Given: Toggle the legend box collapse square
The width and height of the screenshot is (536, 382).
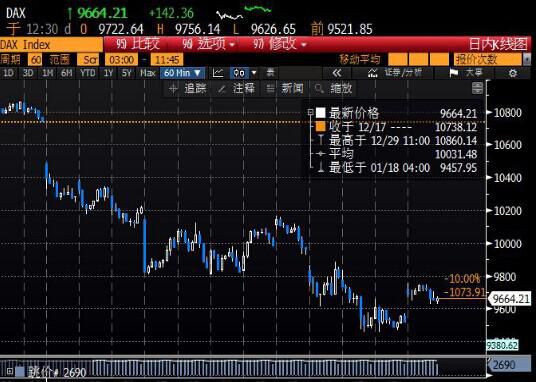Looking at the screenshot, I should click(310, 112).
